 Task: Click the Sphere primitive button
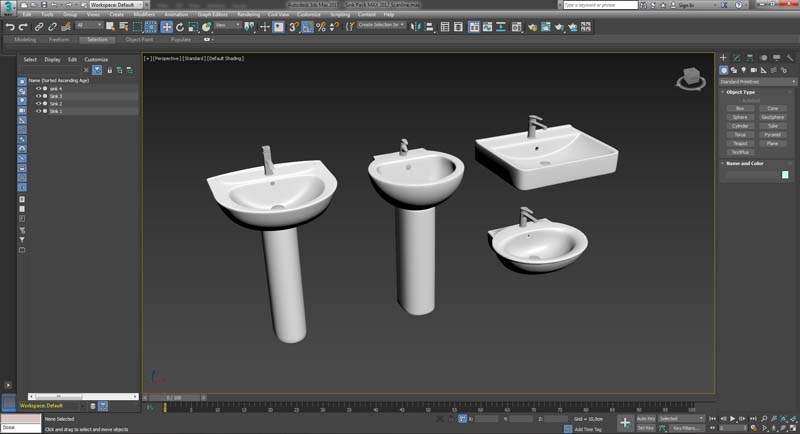click(740, 117)
